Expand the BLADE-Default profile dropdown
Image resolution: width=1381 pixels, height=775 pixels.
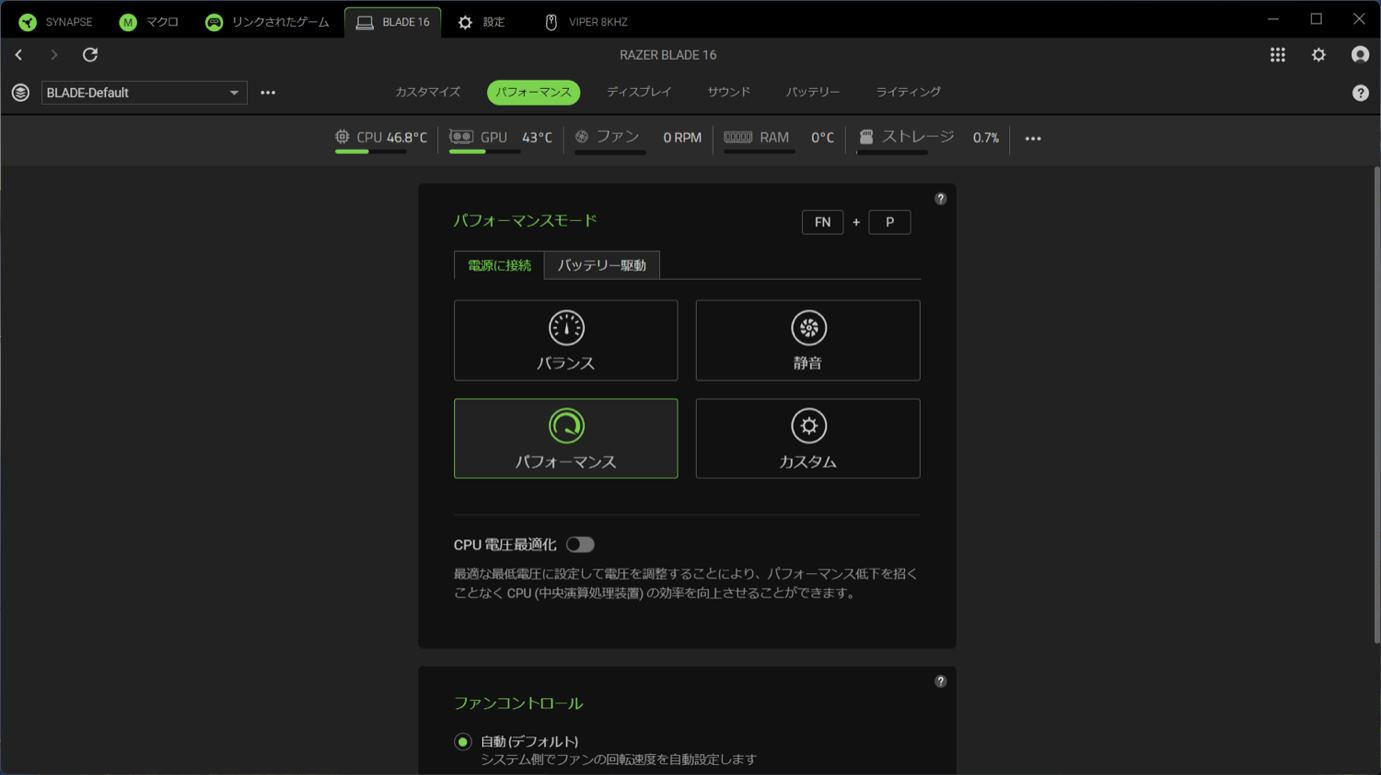point(144,93)
